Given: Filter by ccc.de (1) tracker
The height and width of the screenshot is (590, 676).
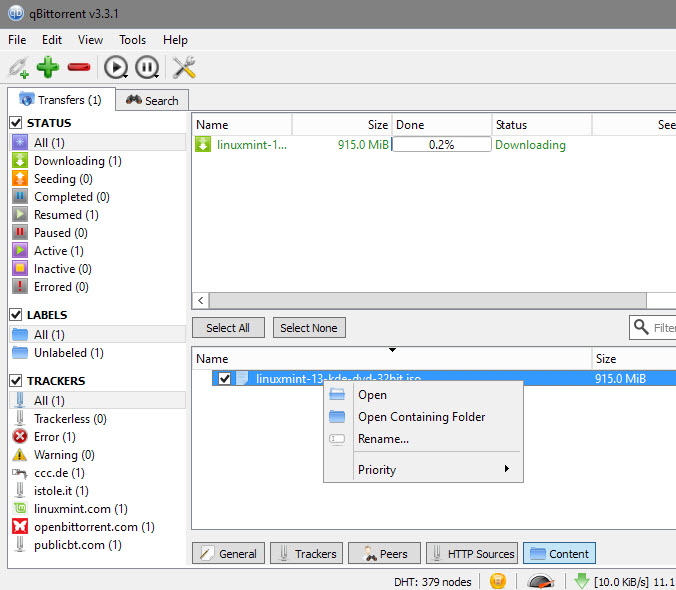Looking at the screenshot, I should point(59,473).
